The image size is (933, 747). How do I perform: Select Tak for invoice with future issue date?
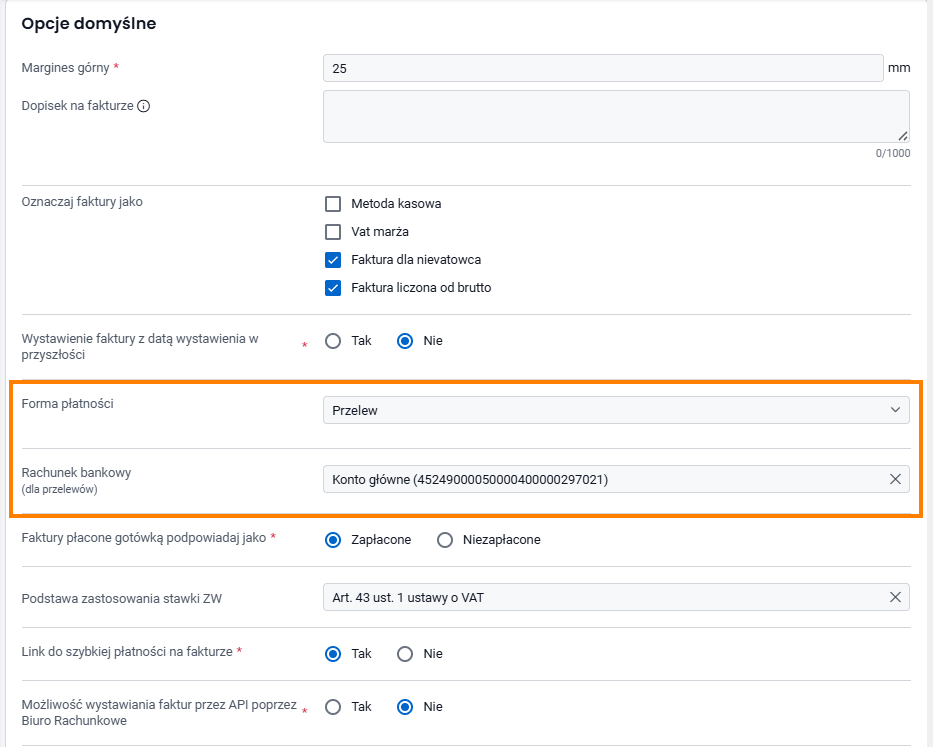point(333,341)
